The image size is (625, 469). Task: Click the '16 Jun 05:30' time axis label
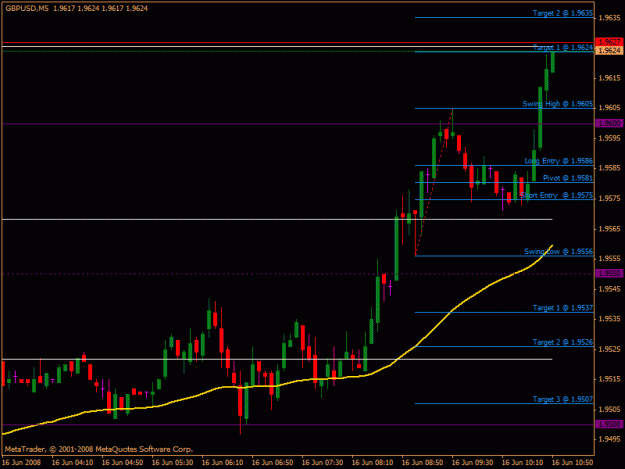pyautogui.click(x=173, y=463)
